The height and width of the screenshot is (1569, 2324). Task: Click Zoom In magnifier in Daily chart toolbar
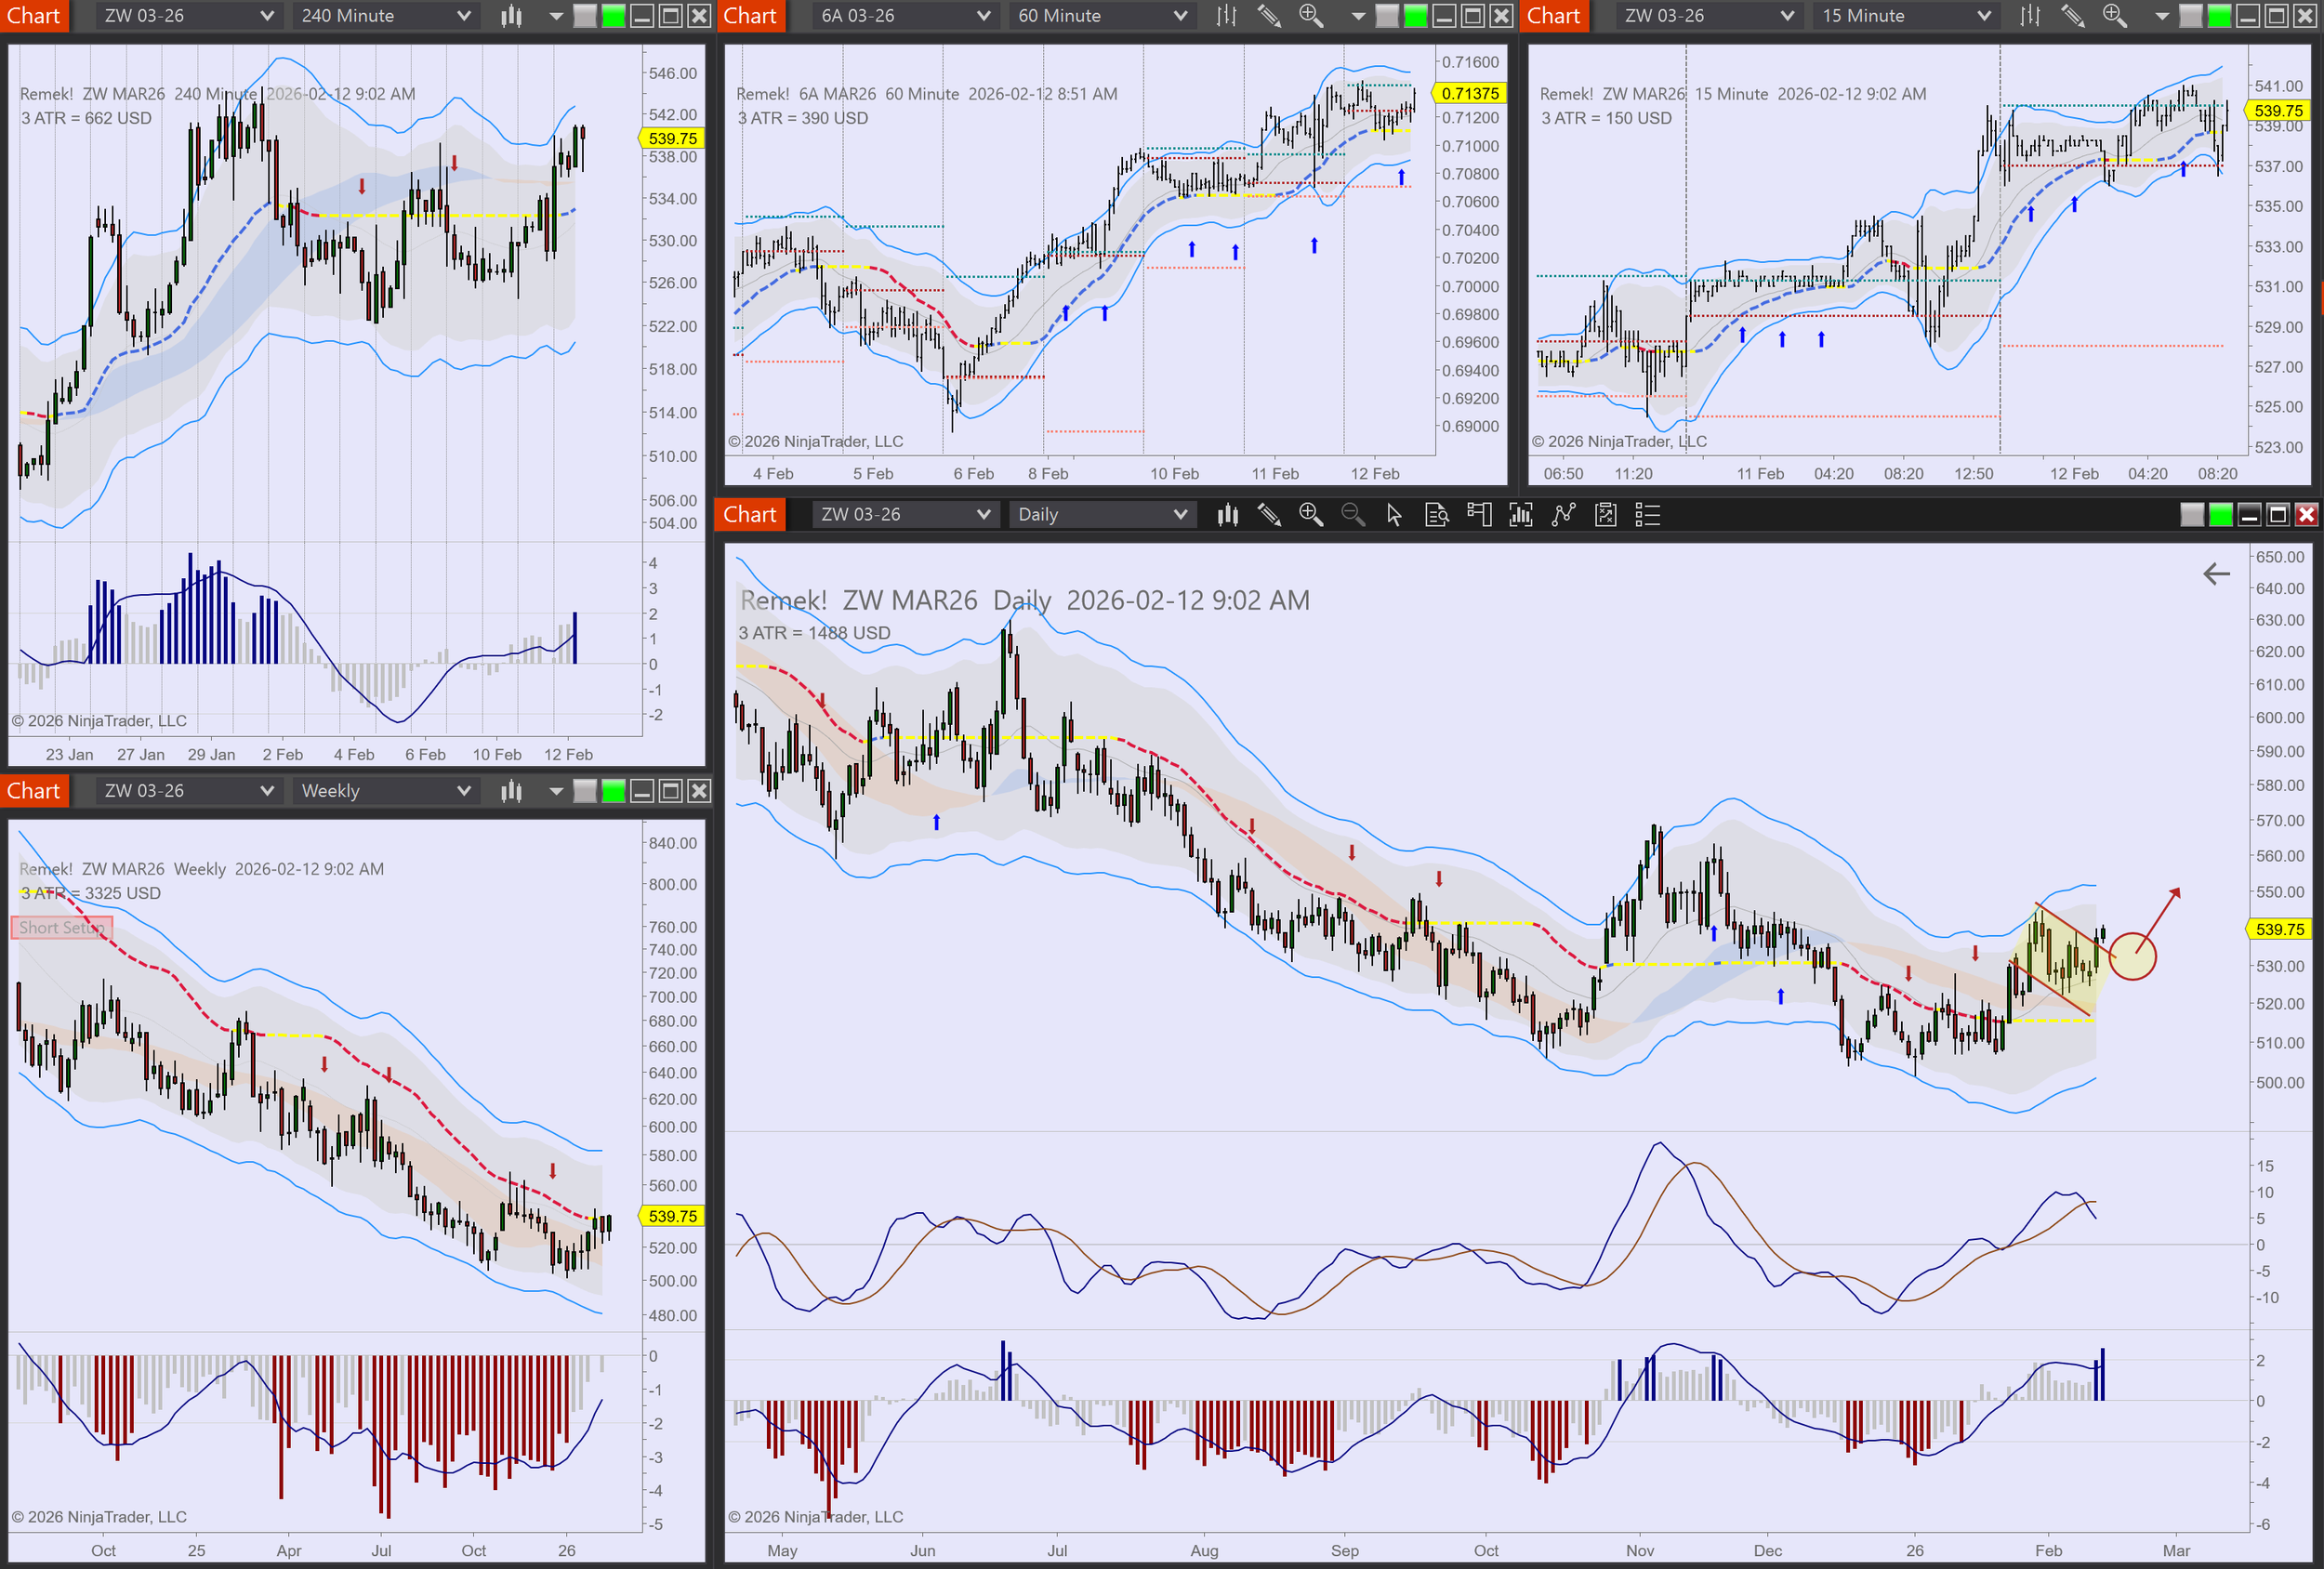tap(1310, 515)
